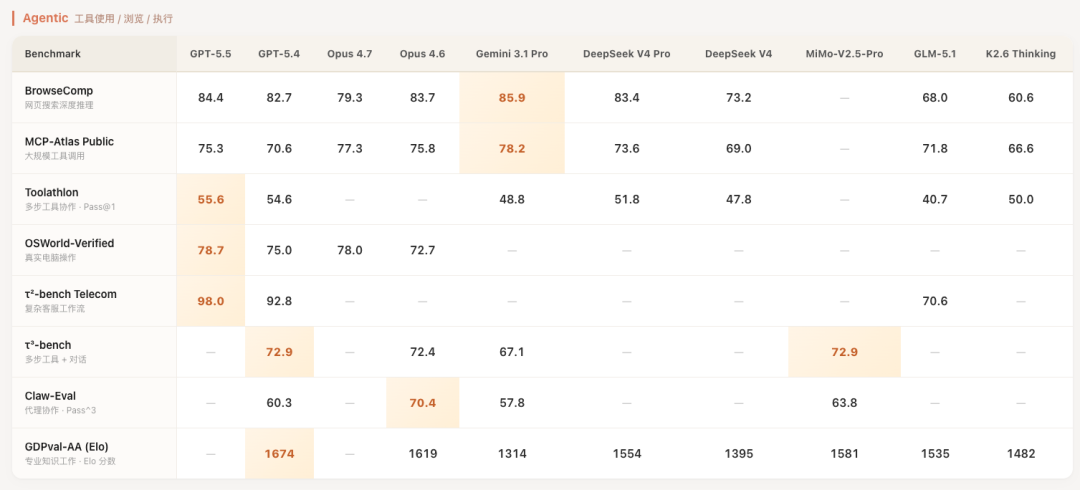Click the 78.2 MCP-Atlas highlighted cell

coord(512,148)
